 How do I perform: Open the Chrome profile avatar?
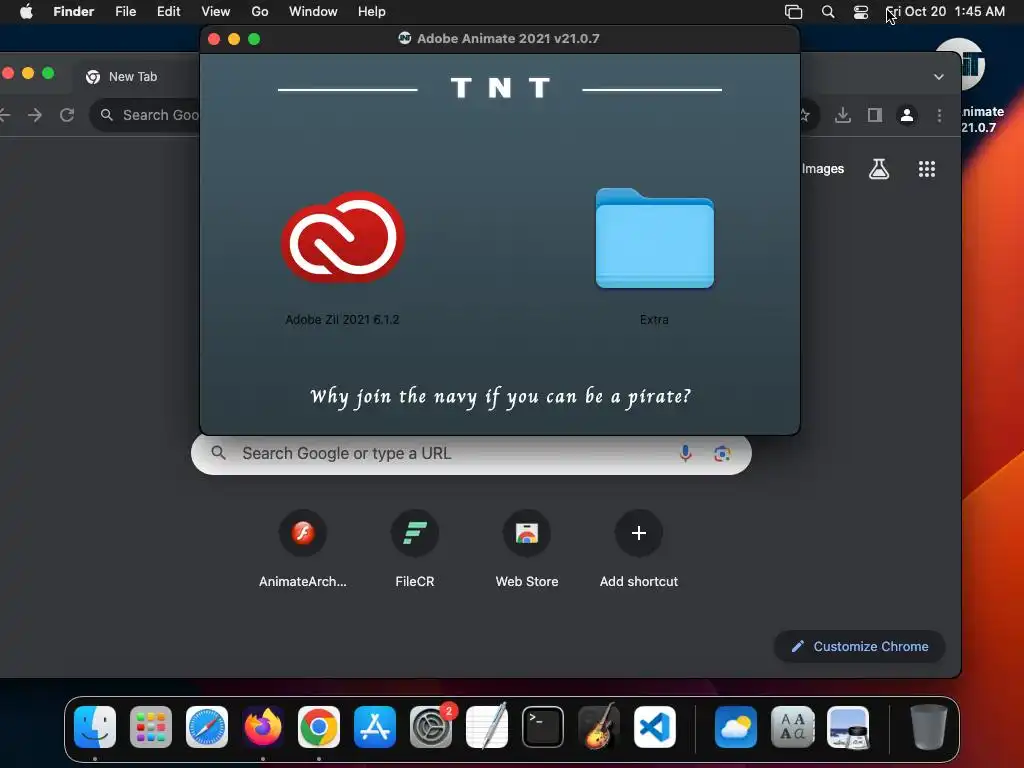(x=907, y=116)
